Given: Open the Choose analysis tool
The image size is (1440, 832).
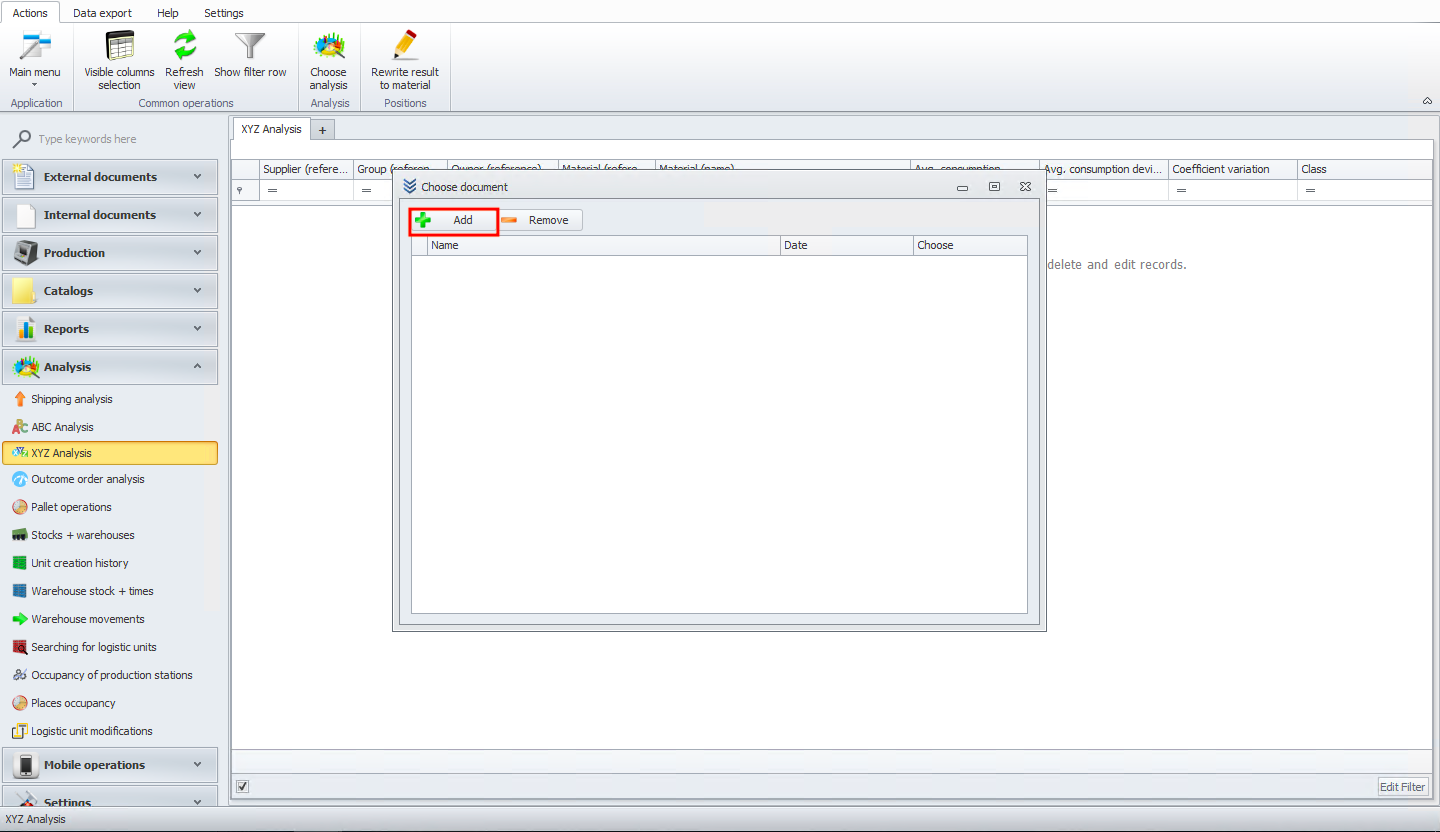Looking at the screenshot, I should [328, 61].
